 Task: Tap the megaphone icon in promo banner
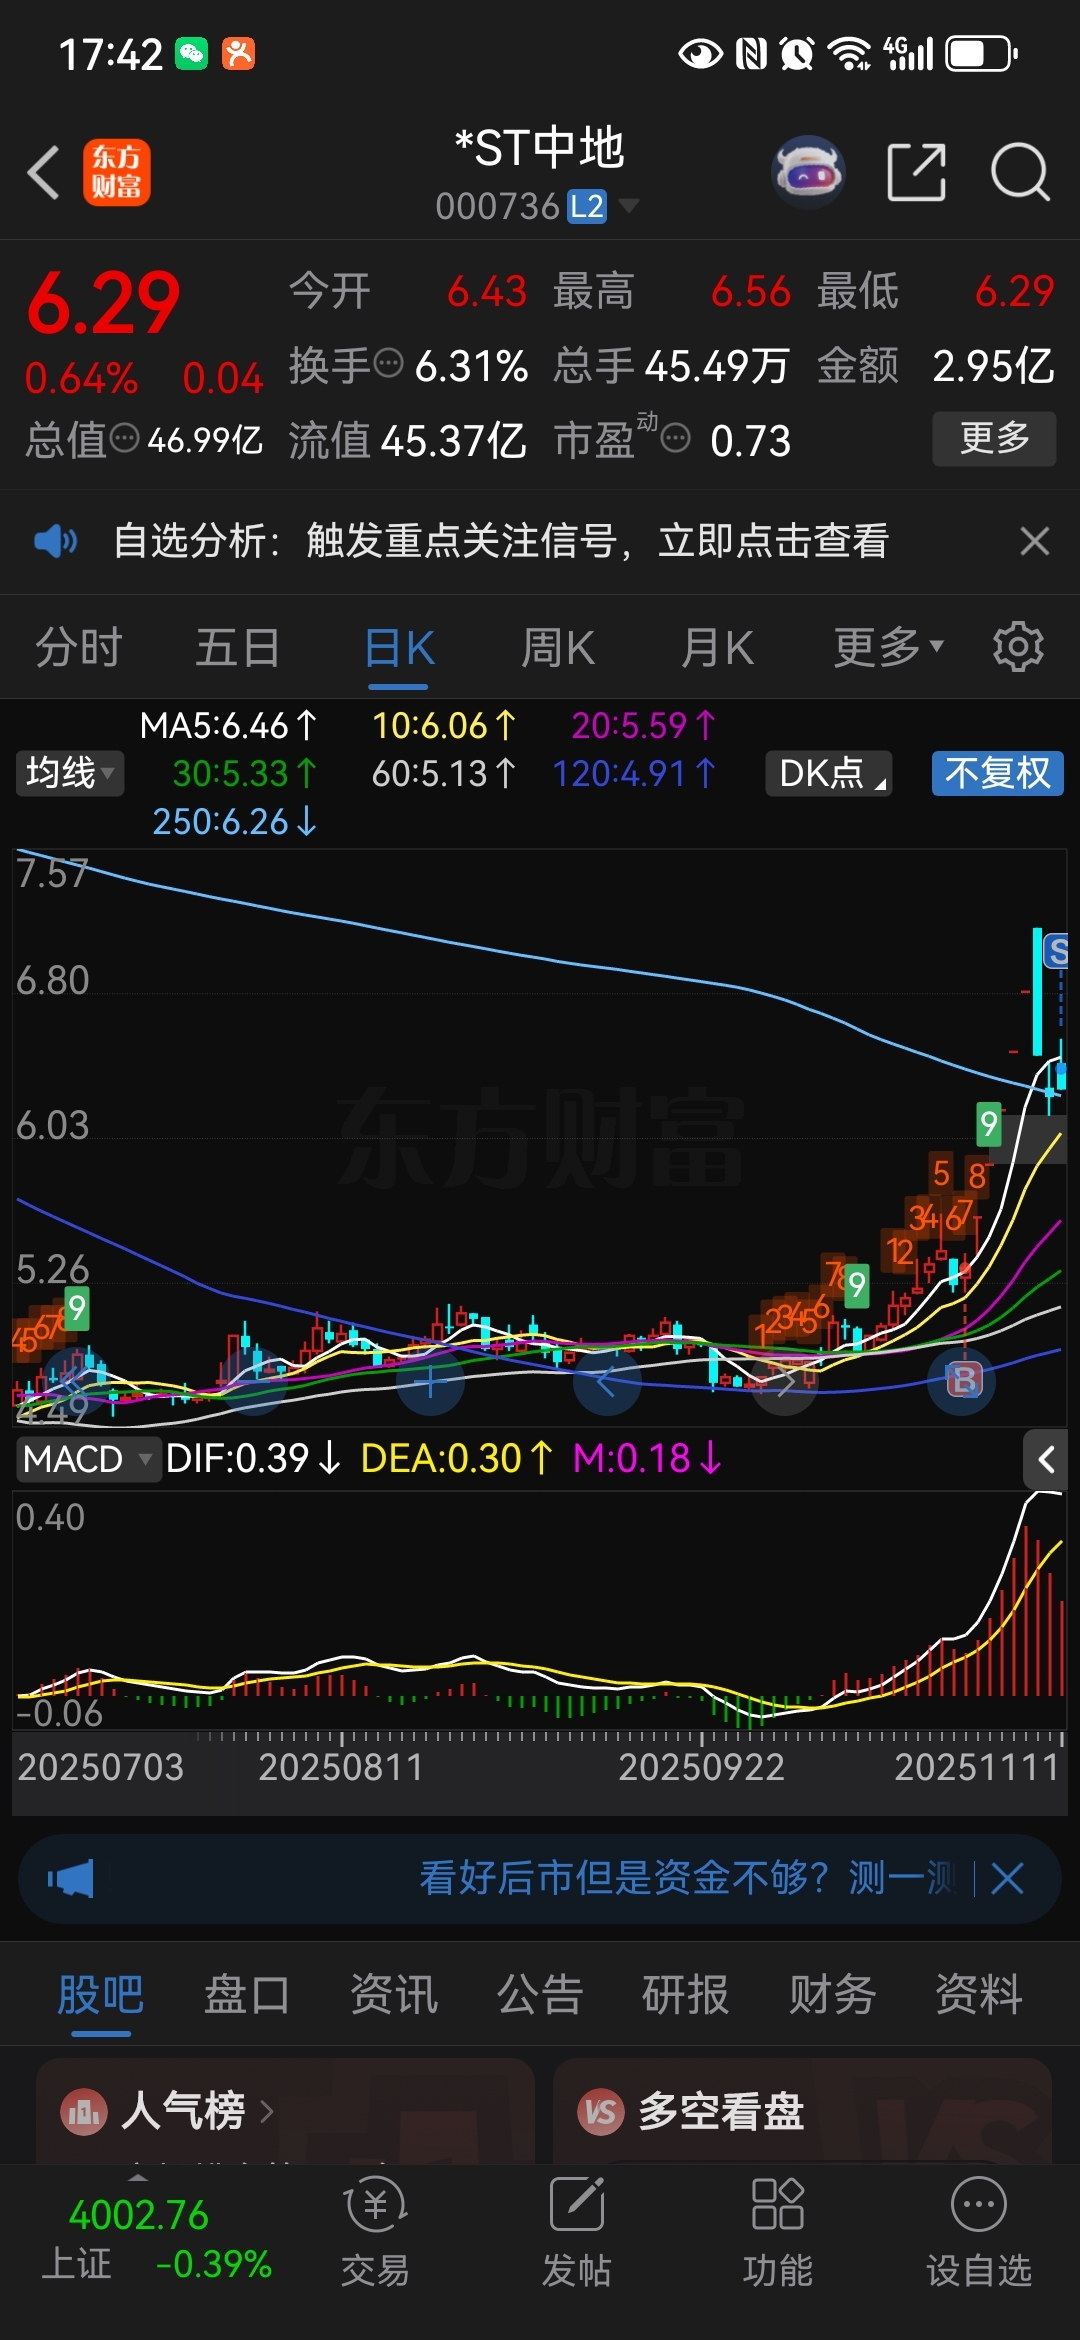coord(70,1878)
